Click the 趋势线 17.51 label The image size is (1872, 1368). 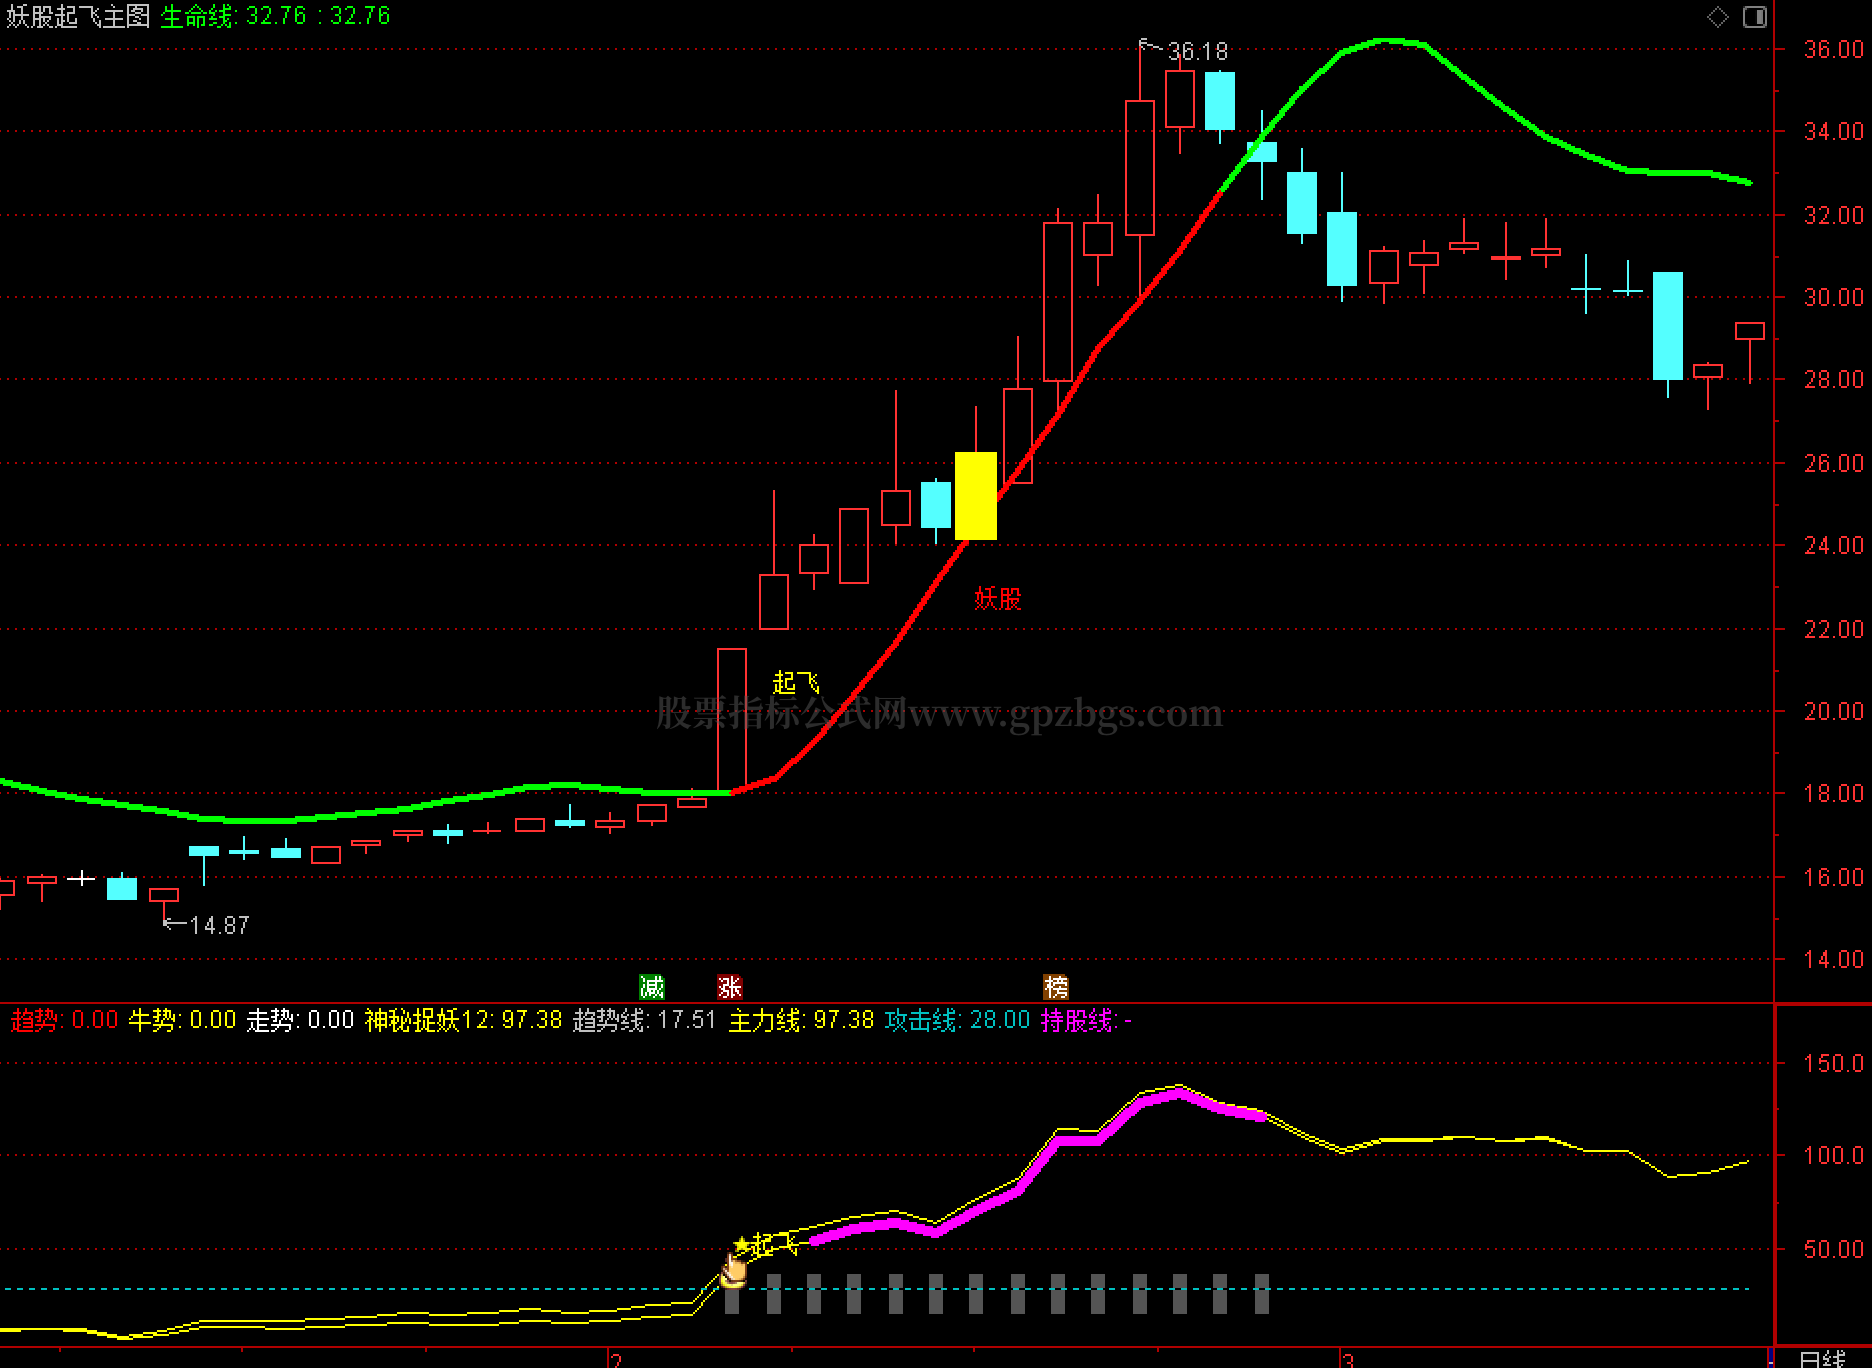644,1020
